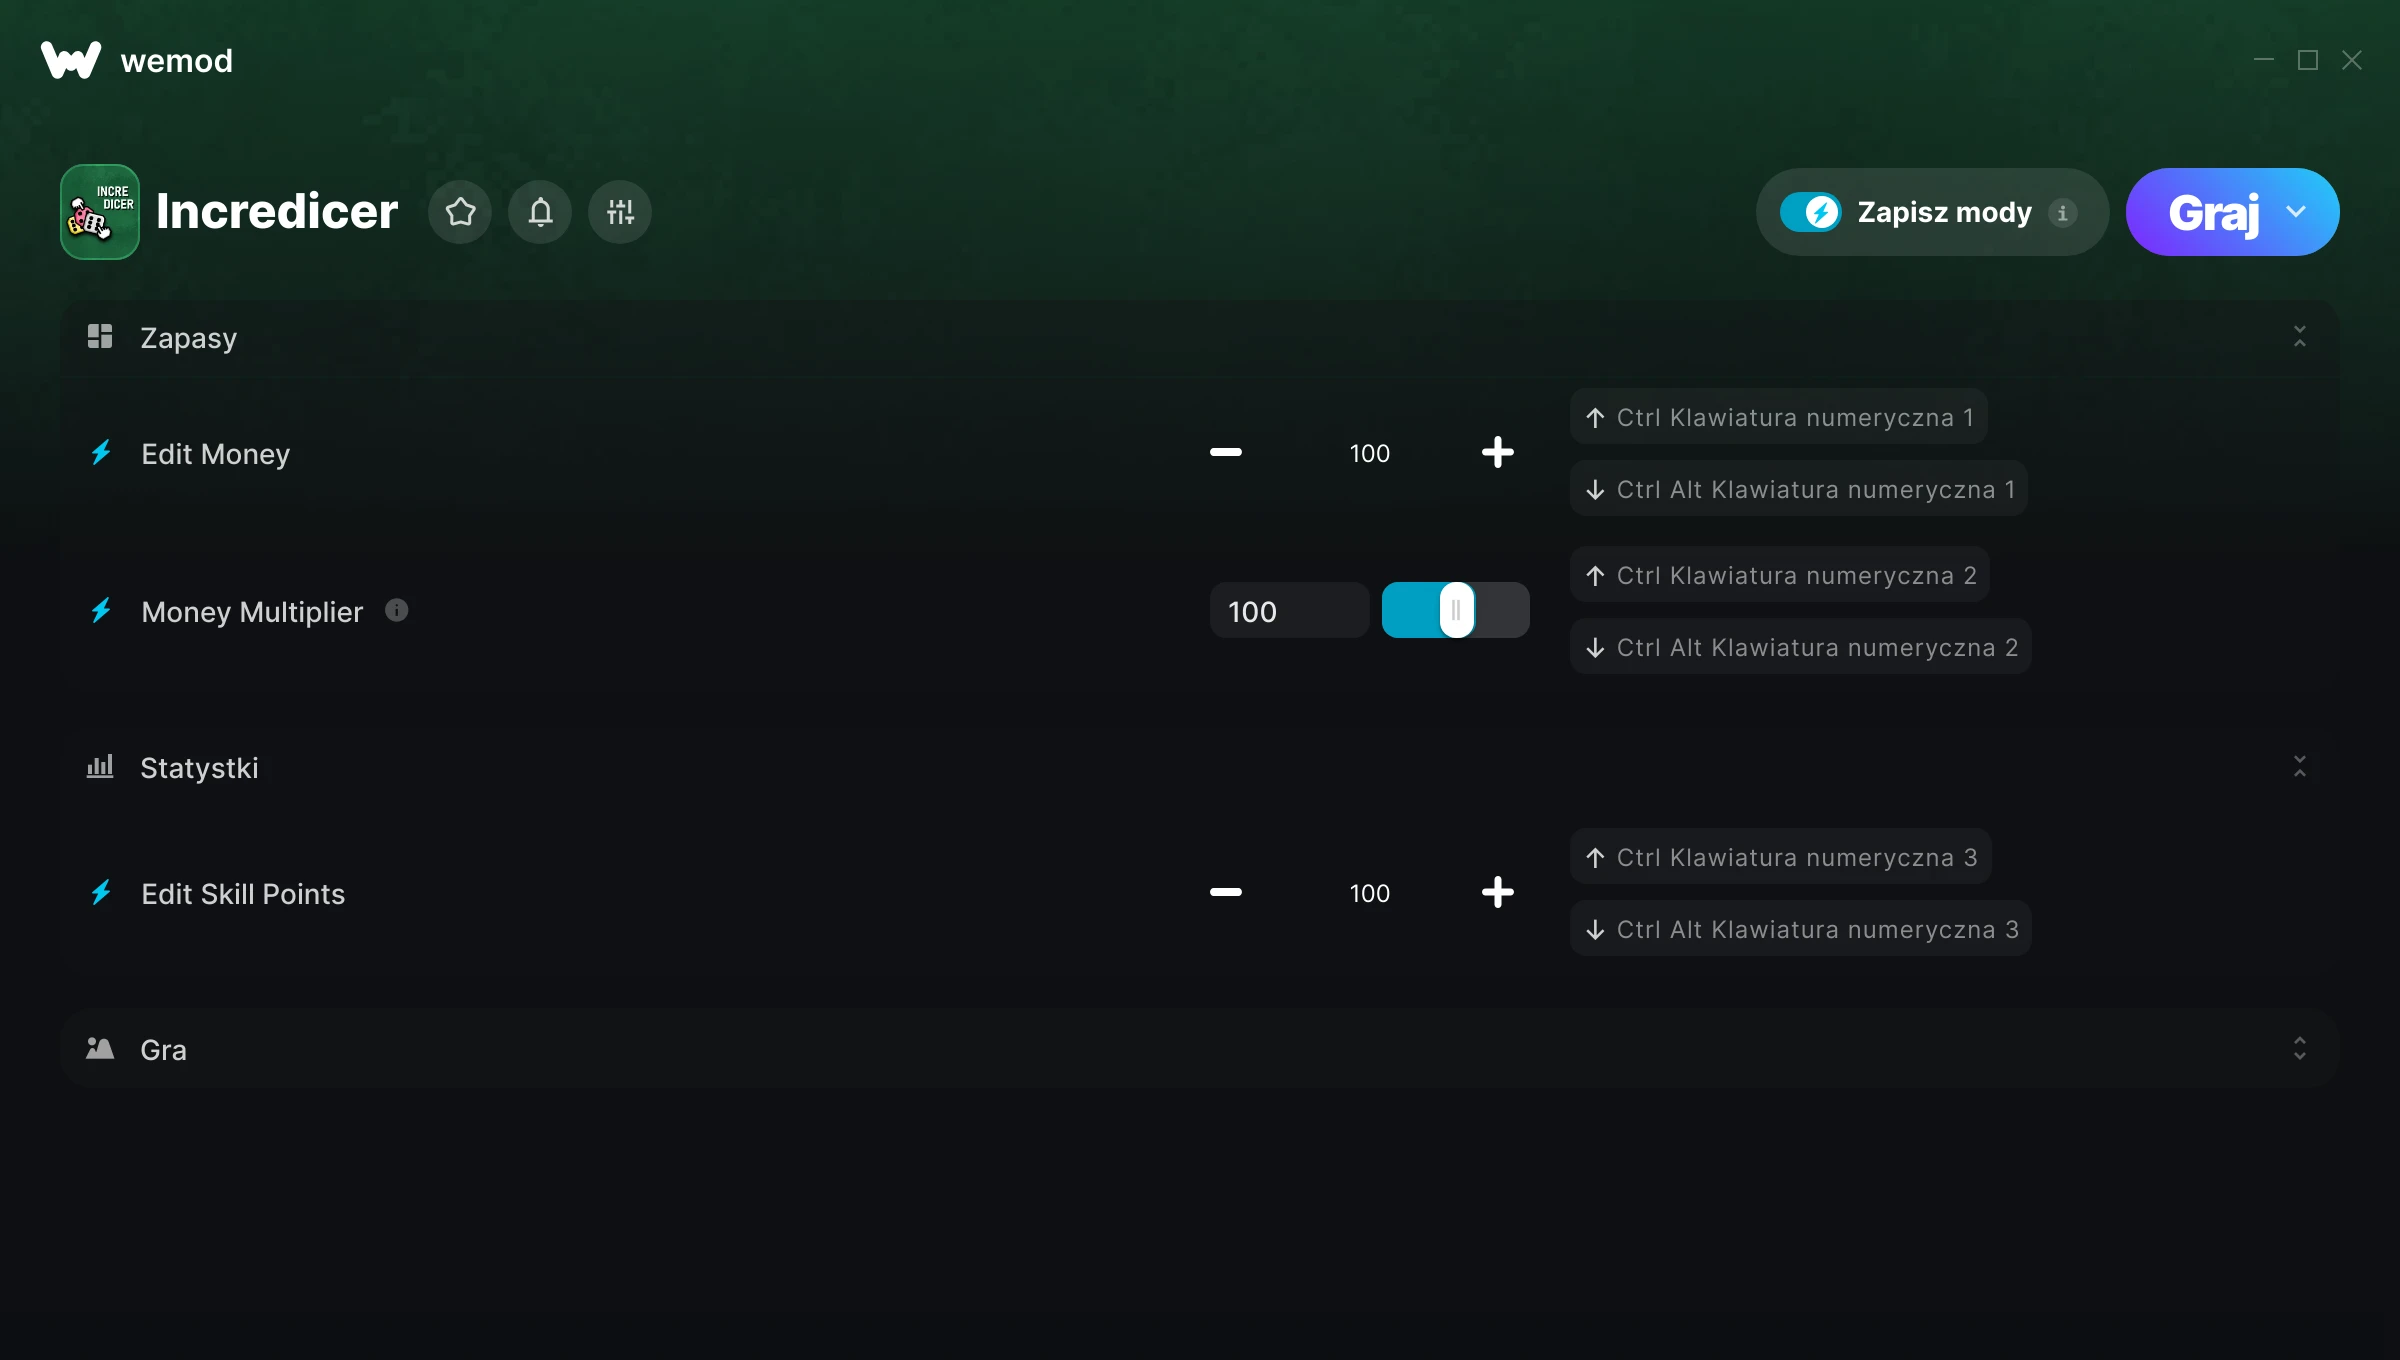
Task: Expand the Gra section
Action: 2299,1049
